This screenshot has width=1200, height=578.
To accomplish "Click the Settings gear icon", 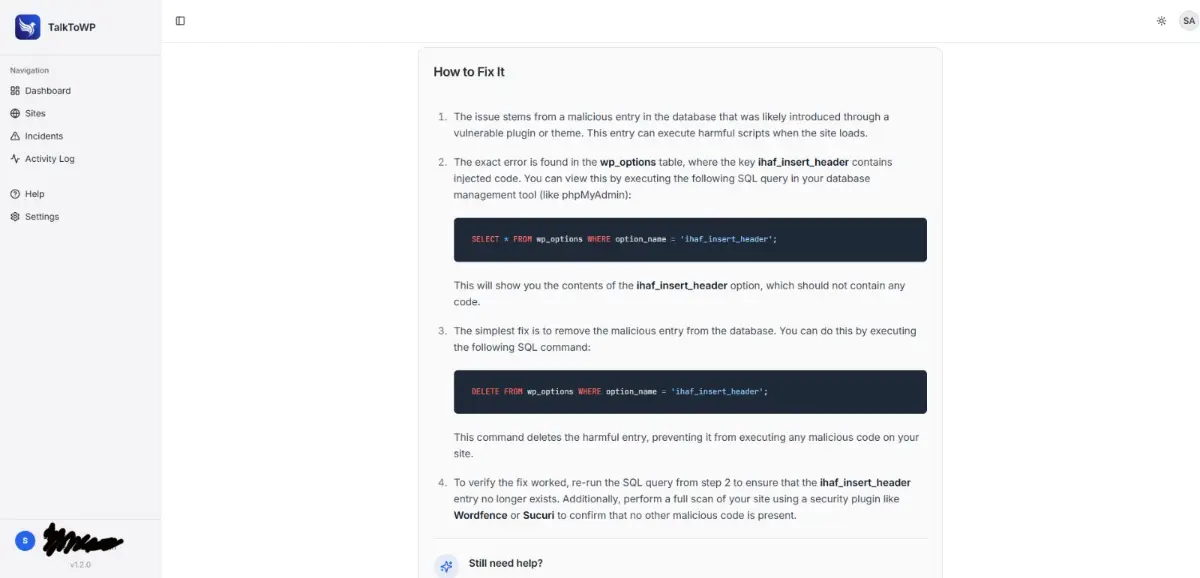I will [x=15, y=217].
